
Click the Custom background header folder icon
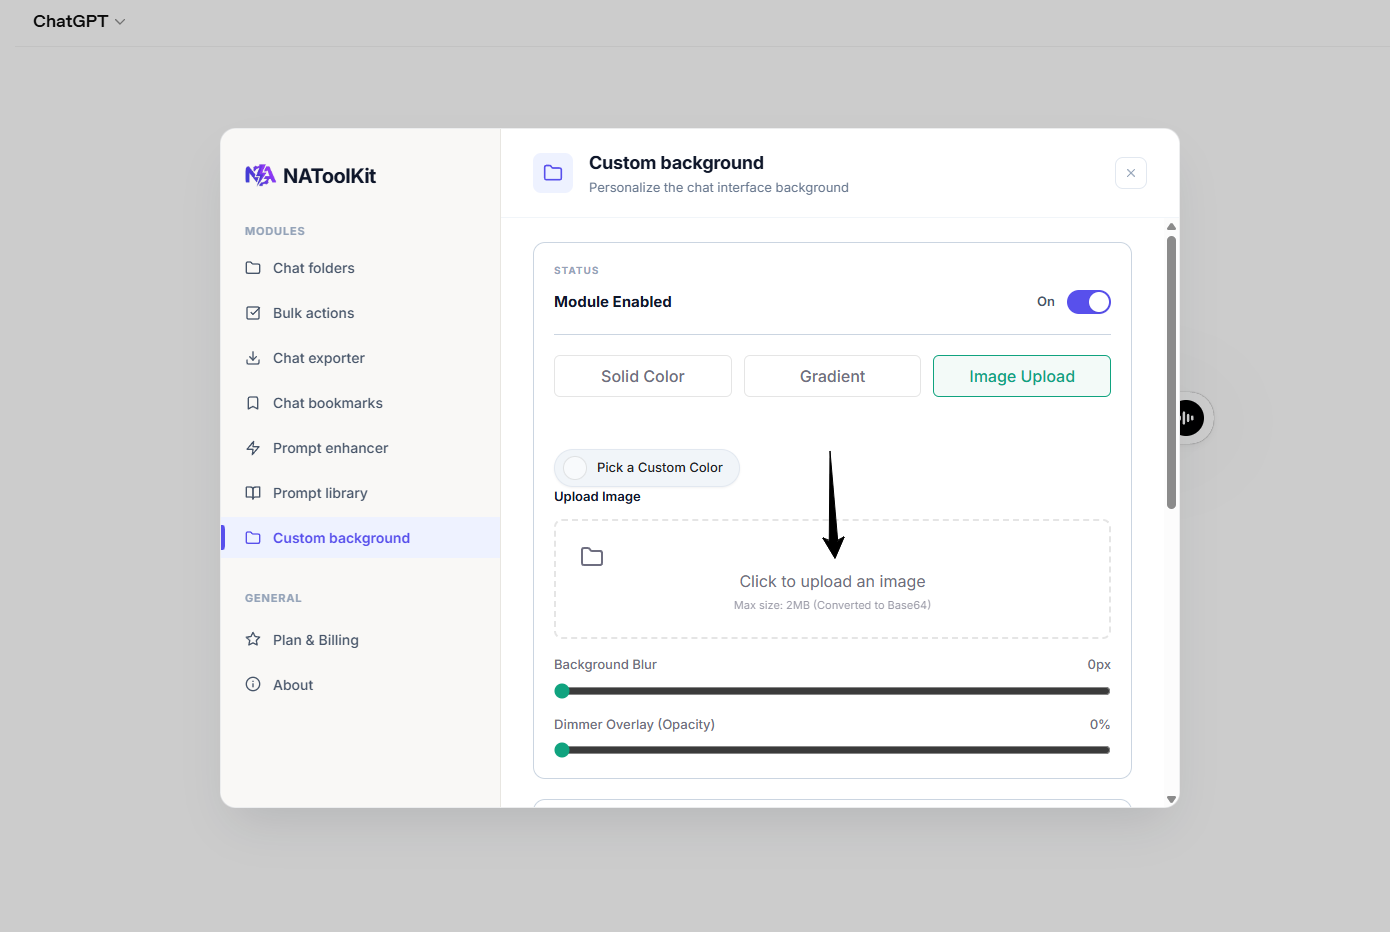coord(553,173)
